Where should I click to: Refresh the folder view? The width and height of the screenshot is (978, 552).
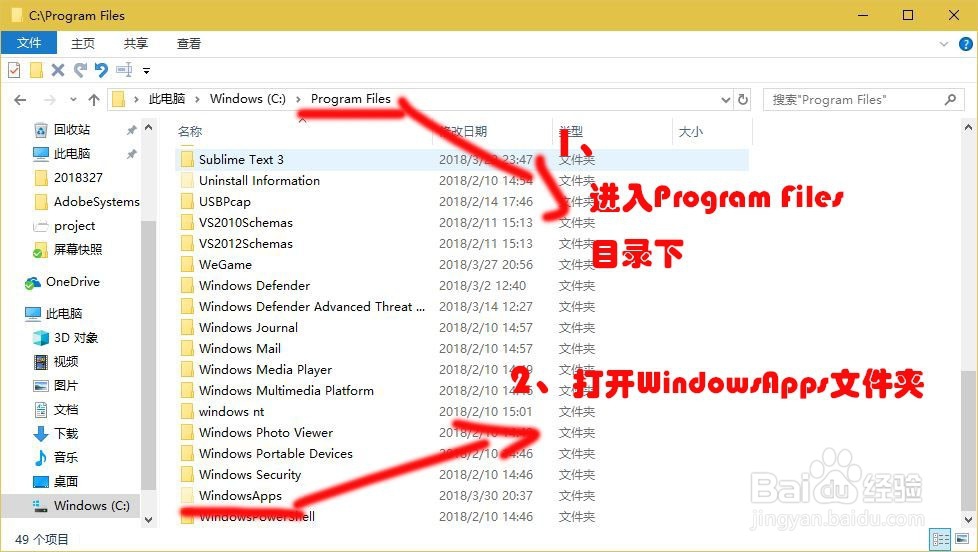pos(743,100)
